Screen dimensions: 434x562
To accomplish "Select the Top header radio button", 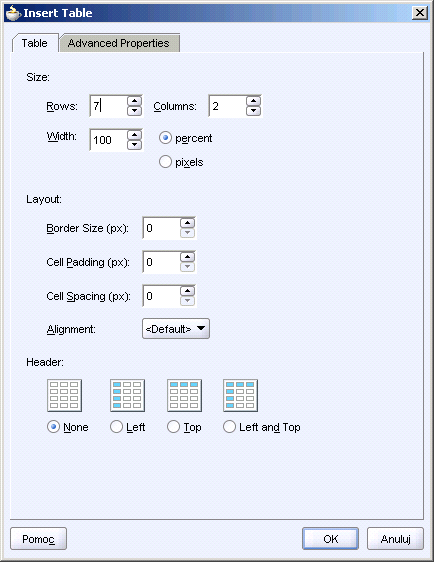I will click(x=173, y=427).
